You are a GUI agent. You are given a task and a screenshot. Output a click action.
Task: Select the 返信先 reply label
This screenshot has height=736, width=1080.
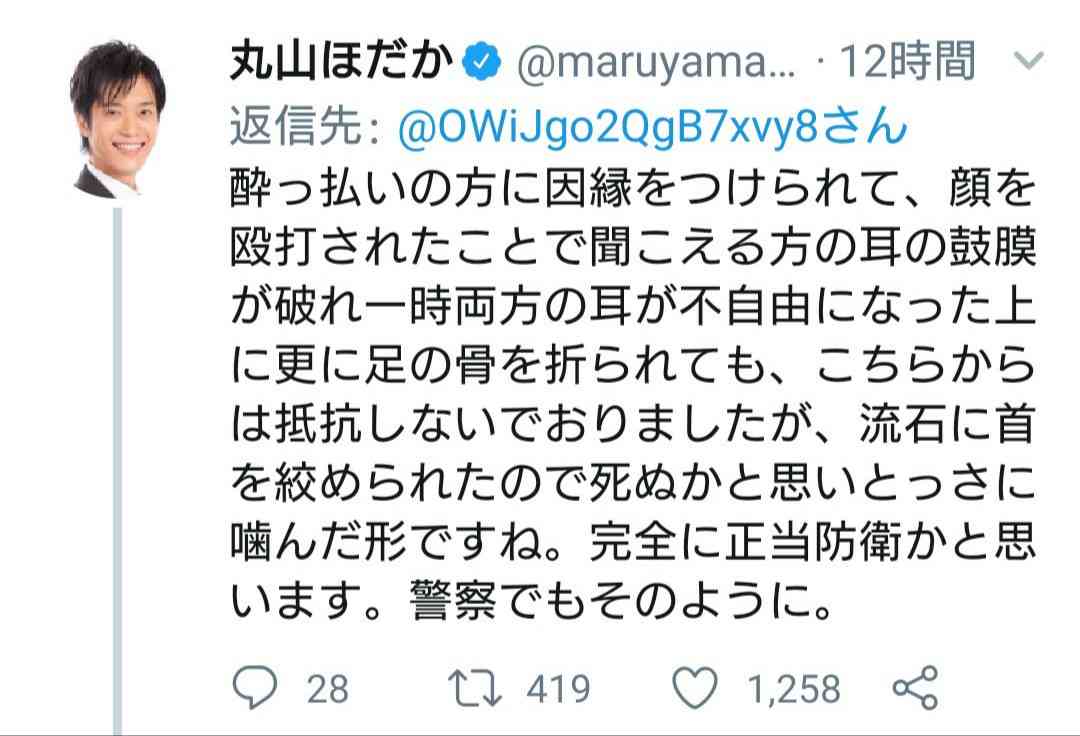[304, 127]
